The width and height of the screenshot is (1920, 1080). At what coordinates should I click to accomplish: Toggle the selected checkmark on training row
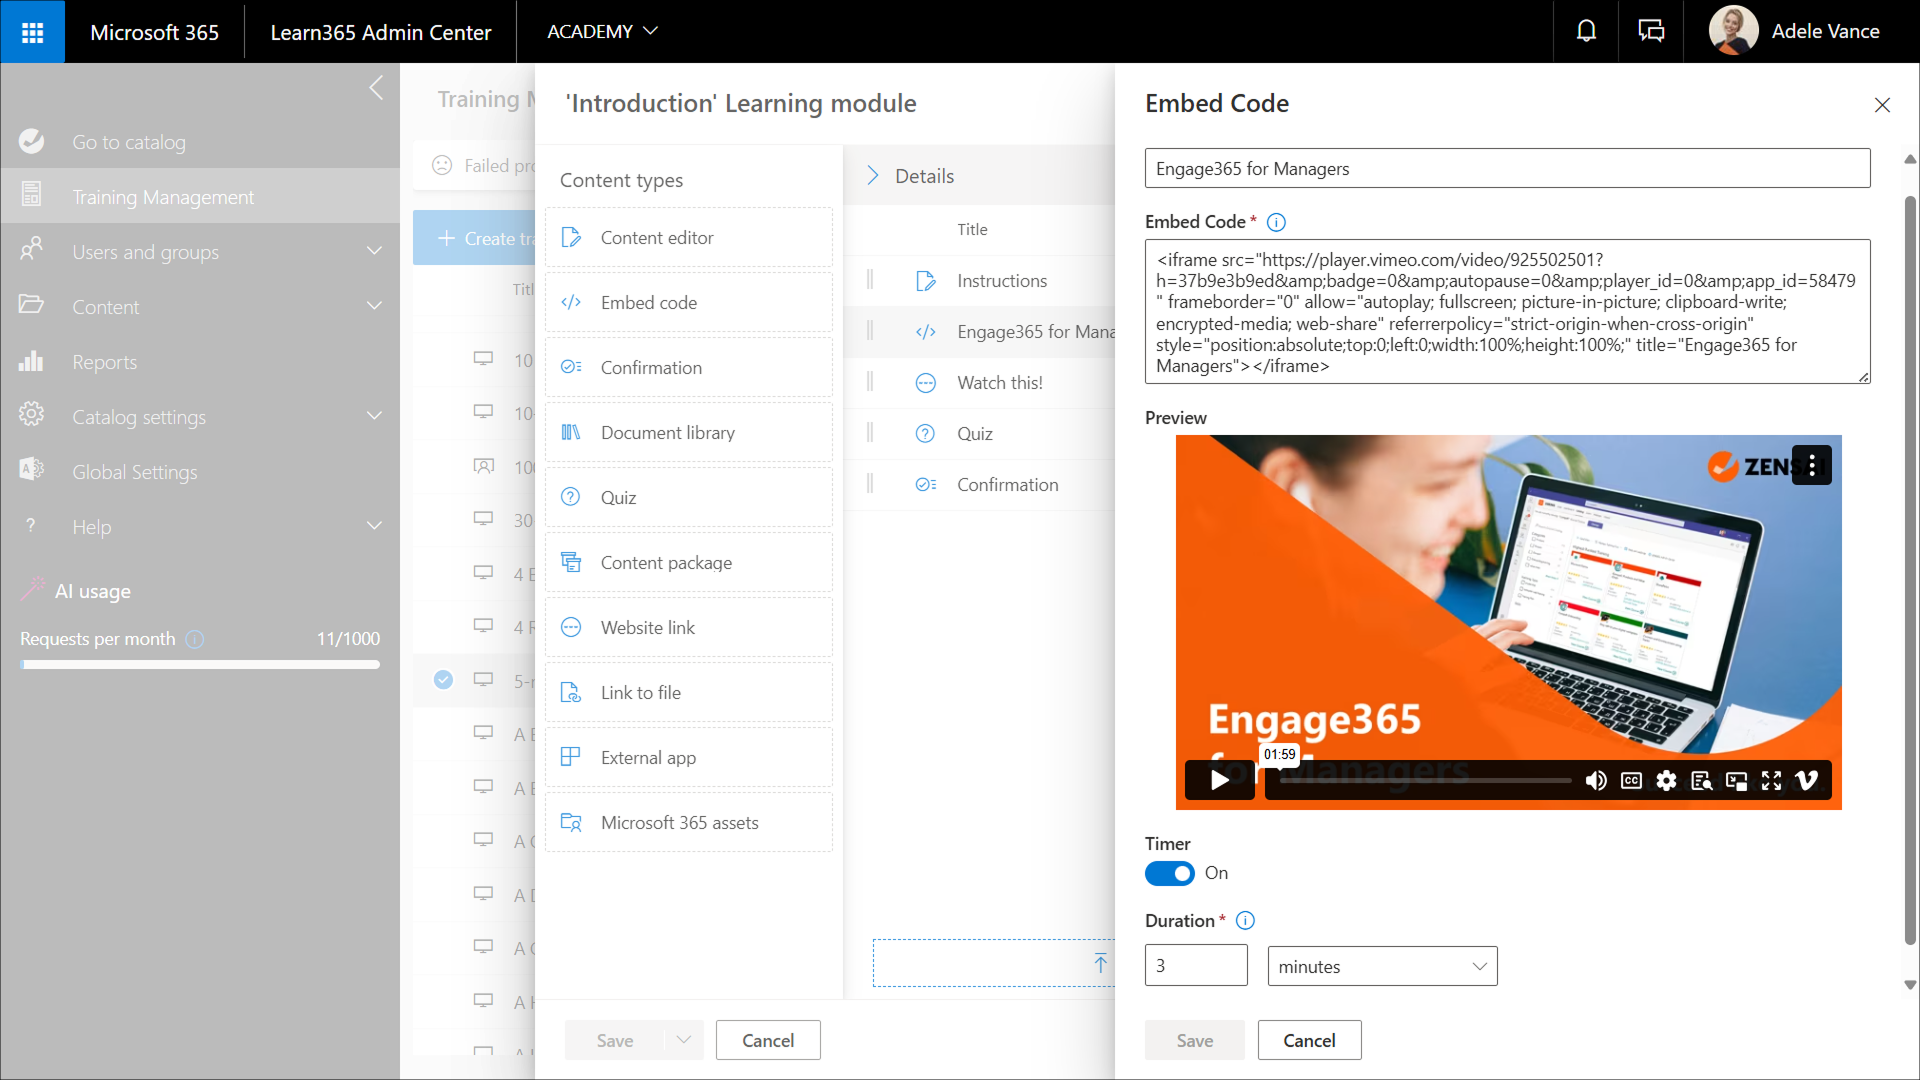(x=443, y=680)
